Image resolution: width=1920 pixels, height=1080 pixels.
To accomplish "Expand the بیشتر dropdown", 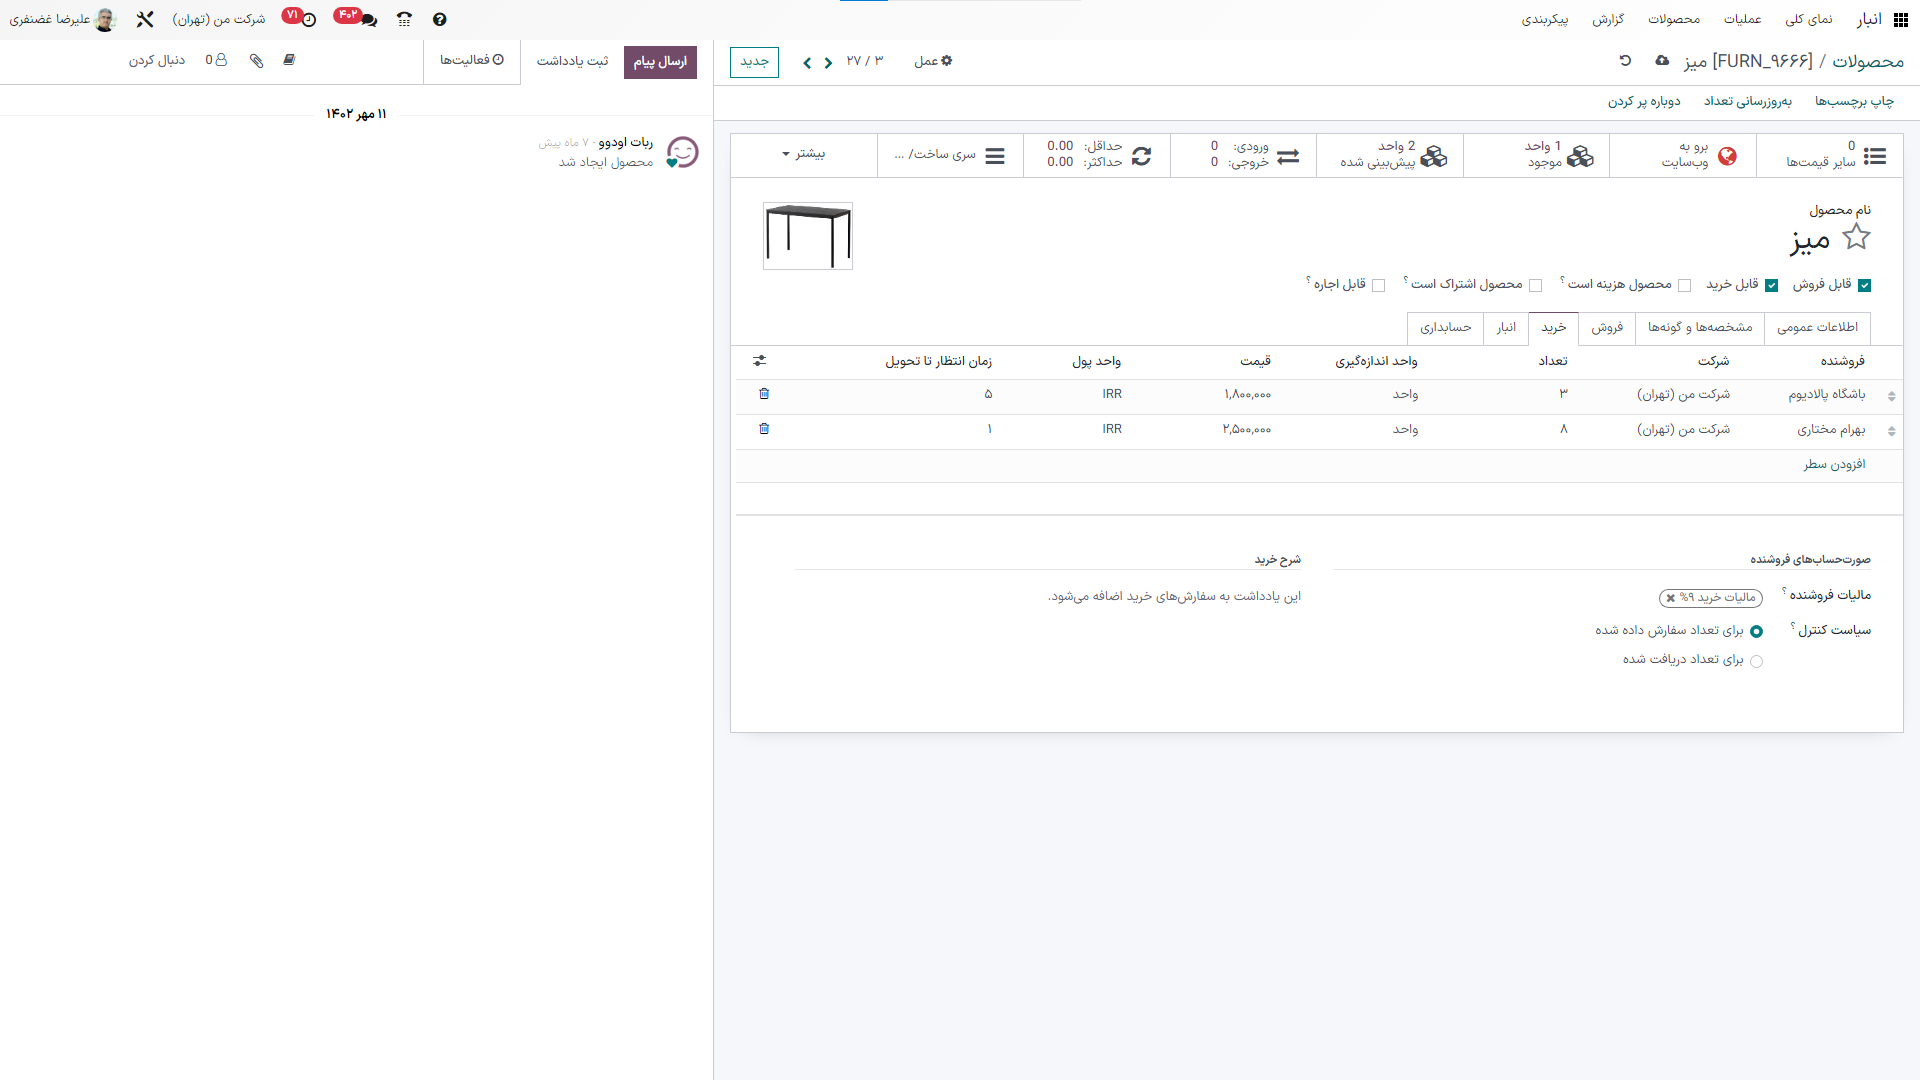I will point(803,154).
